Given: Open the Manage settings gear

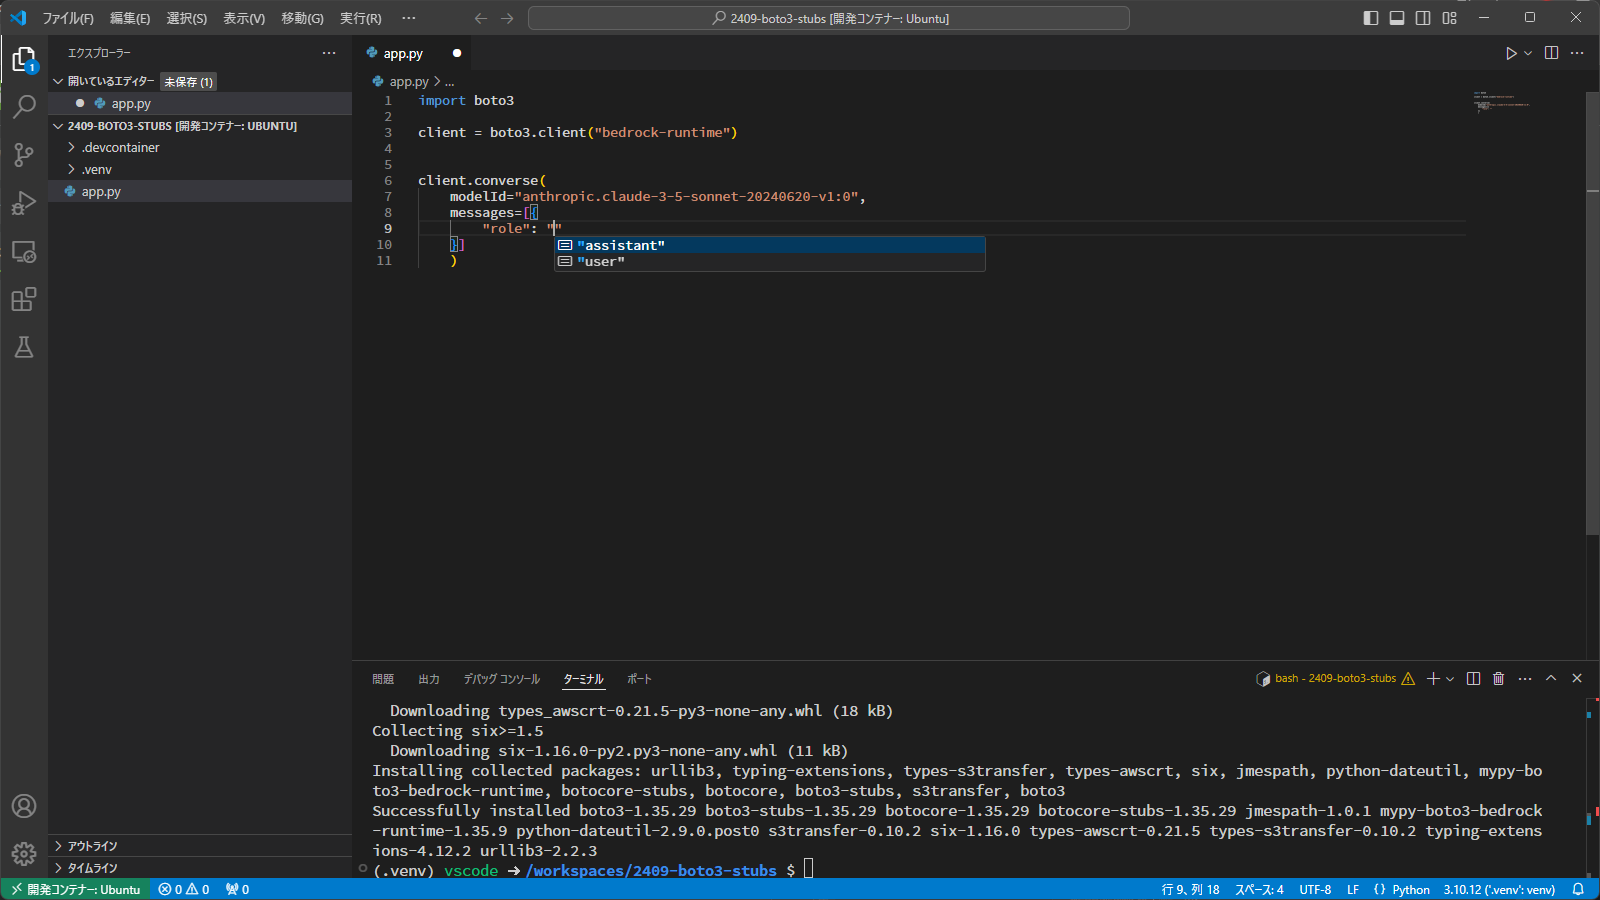Looking at the screenshot, I should [24, 854].
